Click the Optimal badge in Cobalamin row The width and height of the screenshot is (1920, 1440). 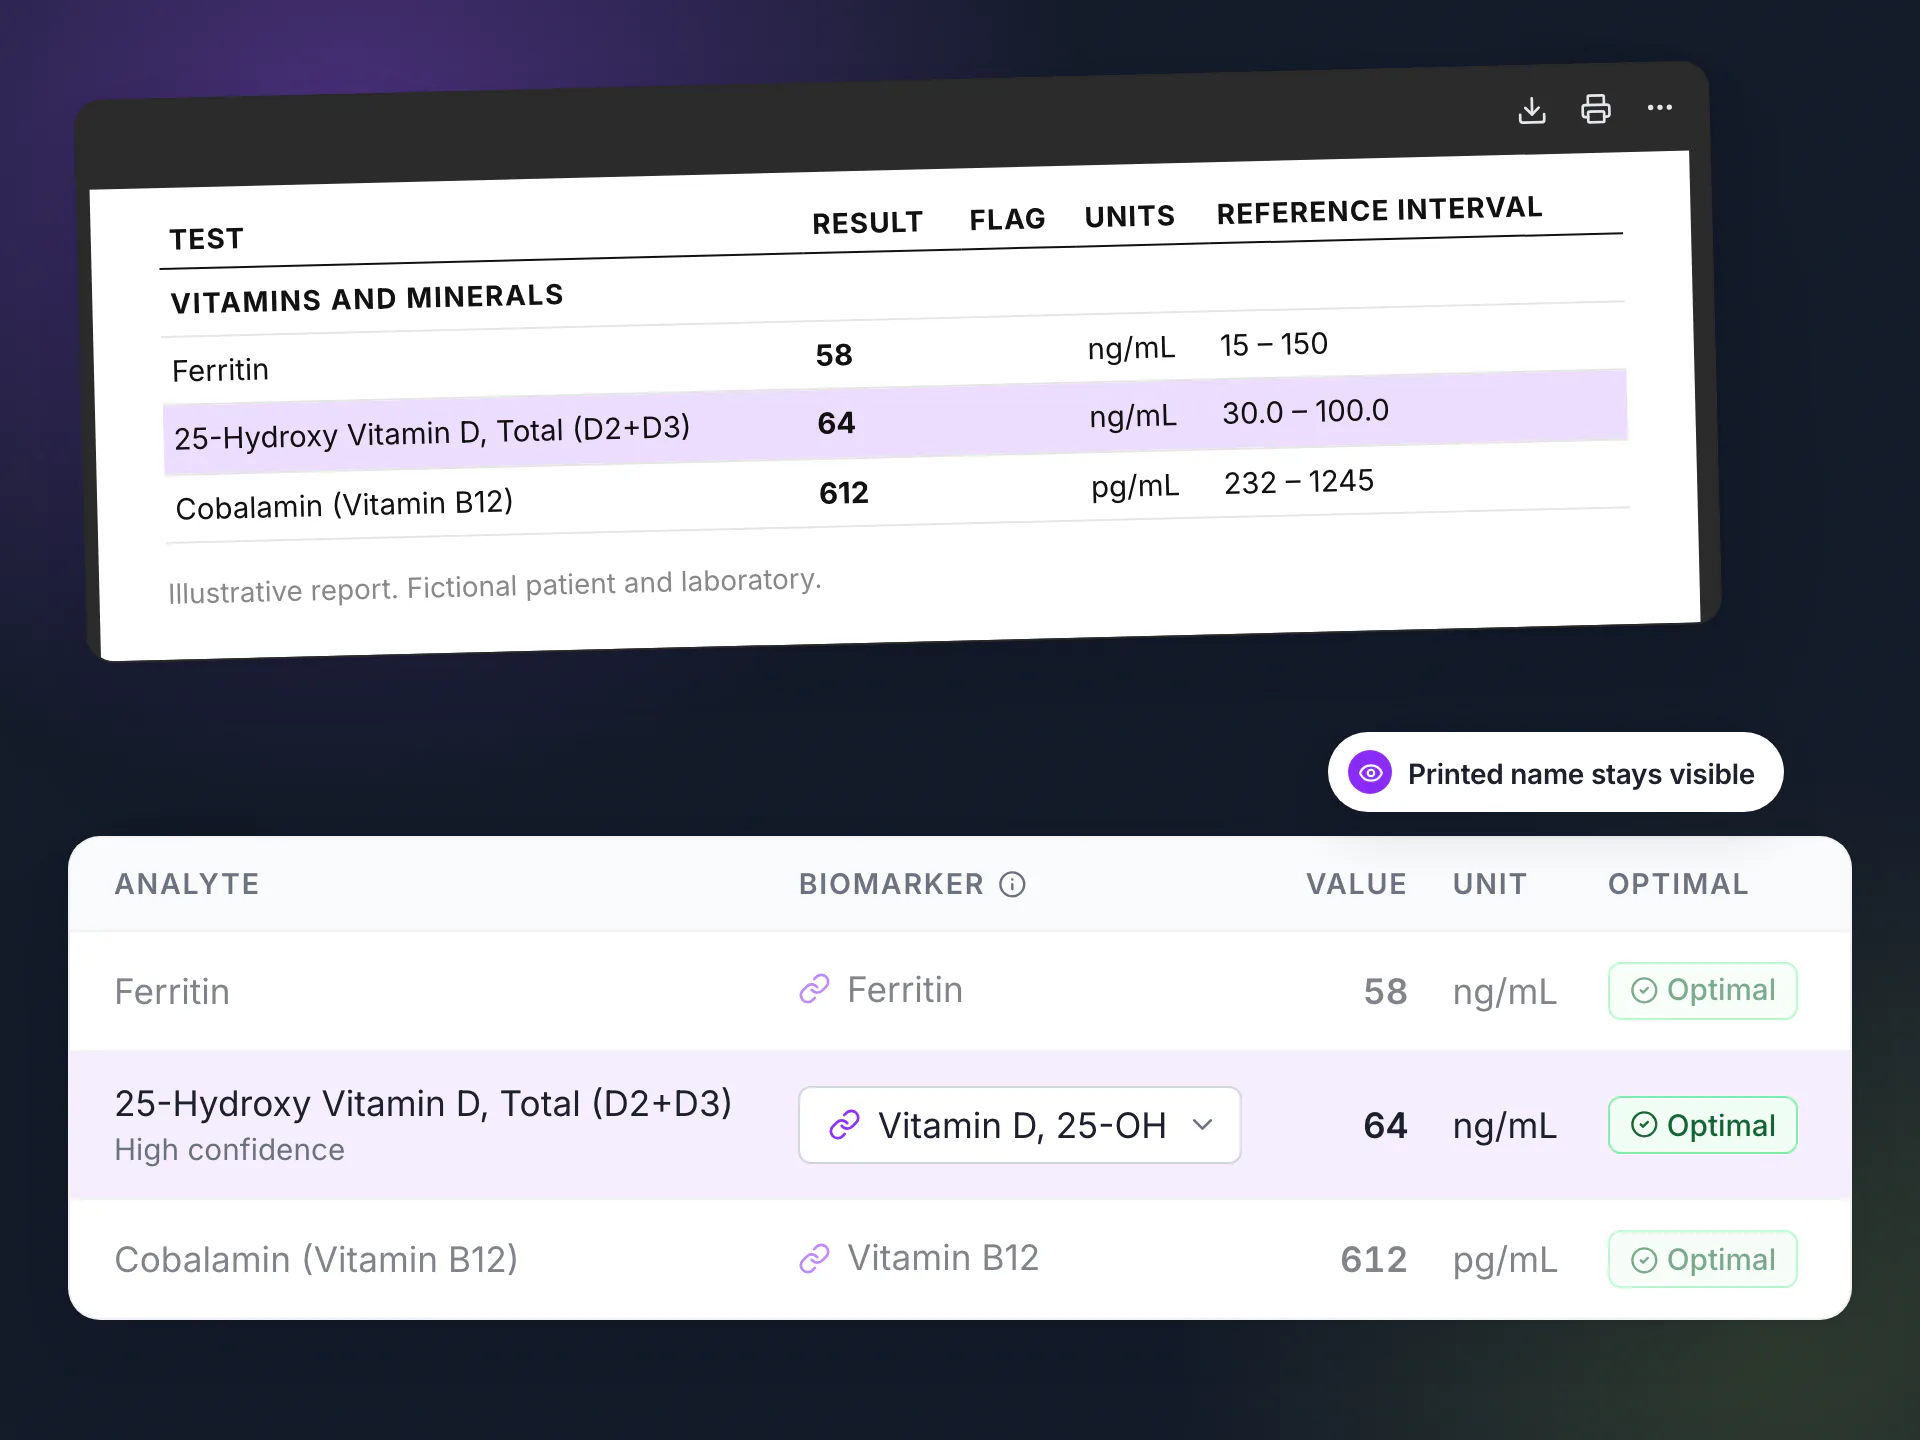1702,1259
